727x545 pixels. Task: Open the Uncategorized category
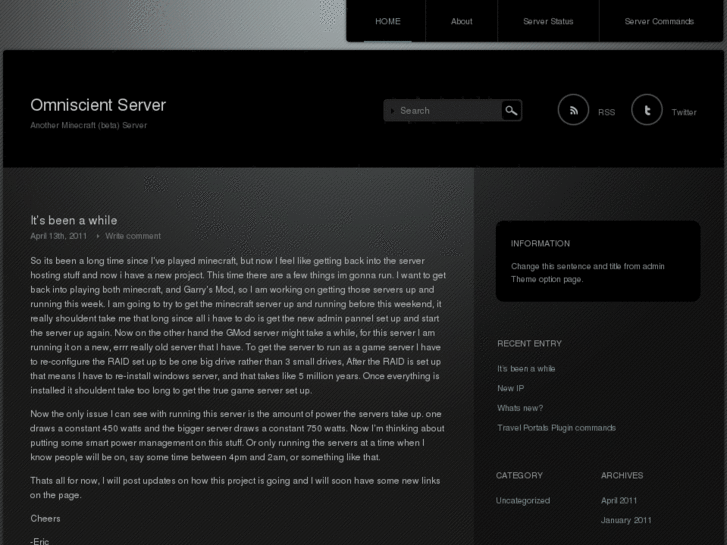pos(523,500)
